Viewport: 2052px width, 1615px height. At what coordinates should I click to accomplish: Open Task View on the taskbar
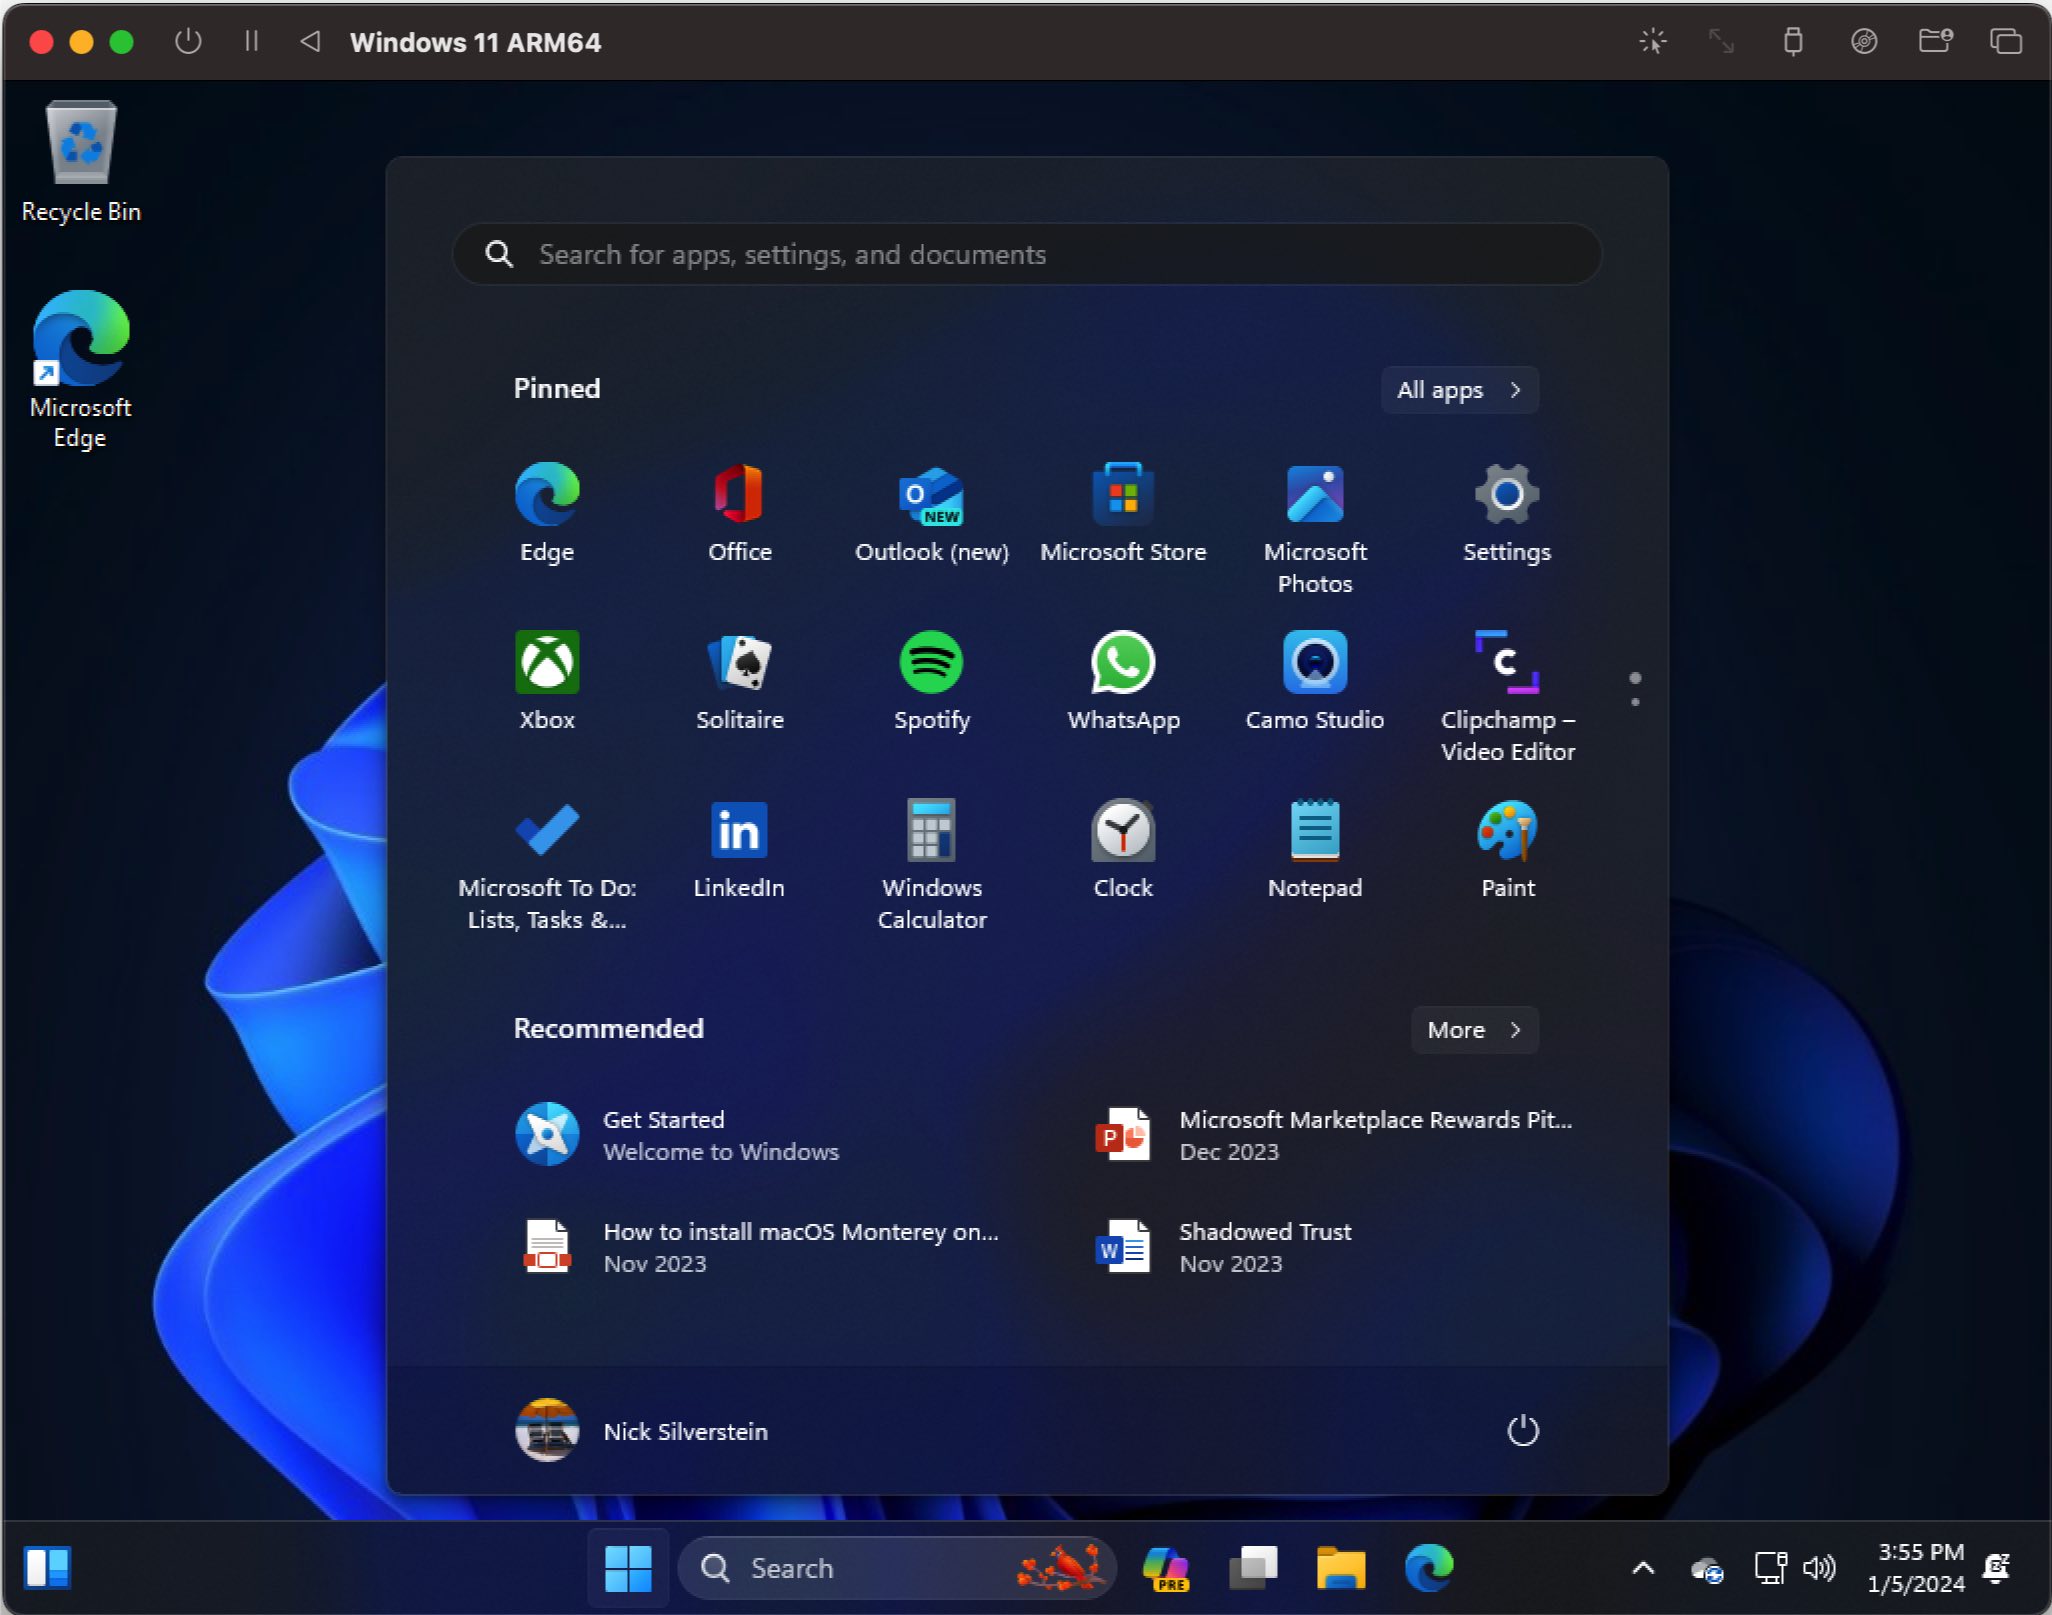[1253, 1568]
